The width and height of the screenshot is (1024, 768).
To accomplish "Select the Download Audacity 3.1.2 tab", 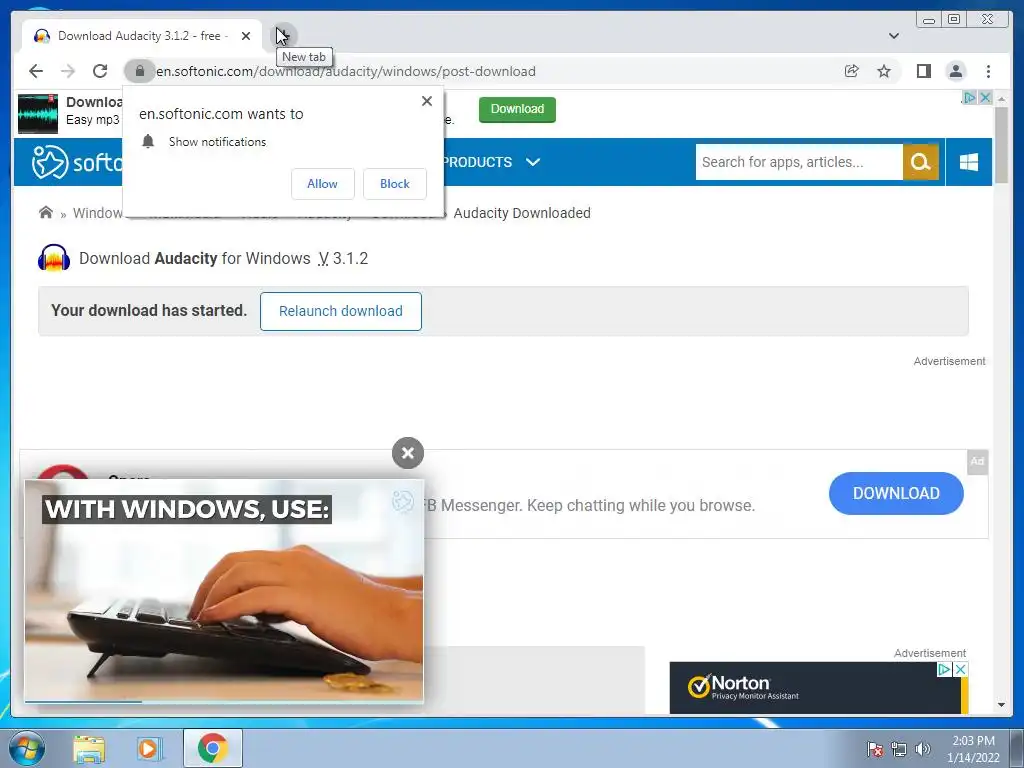I will 141,36.
